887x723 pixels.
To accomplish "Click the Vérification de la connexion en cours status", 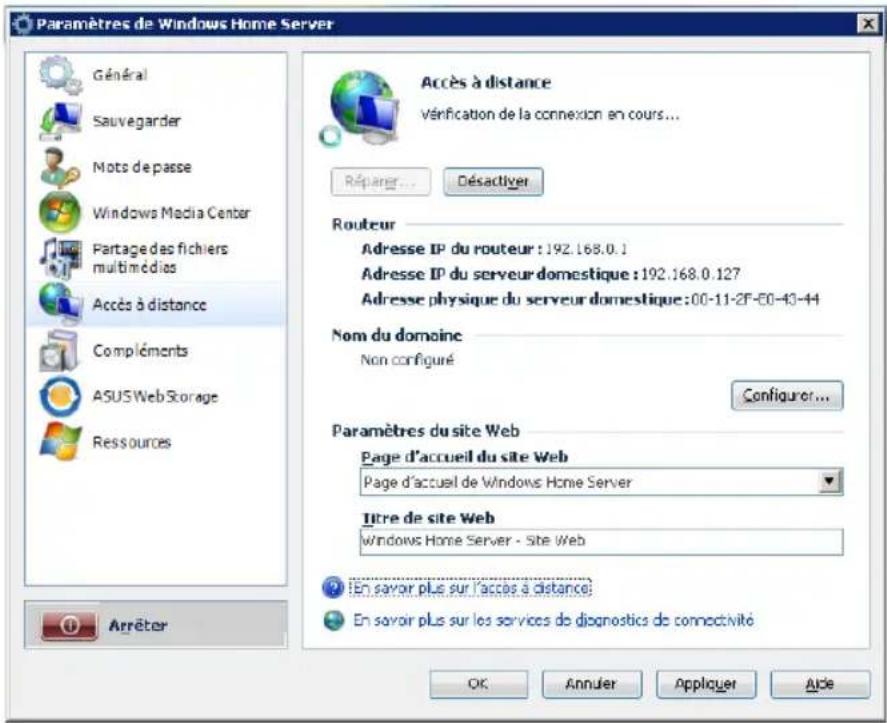I will pos(549,115).
